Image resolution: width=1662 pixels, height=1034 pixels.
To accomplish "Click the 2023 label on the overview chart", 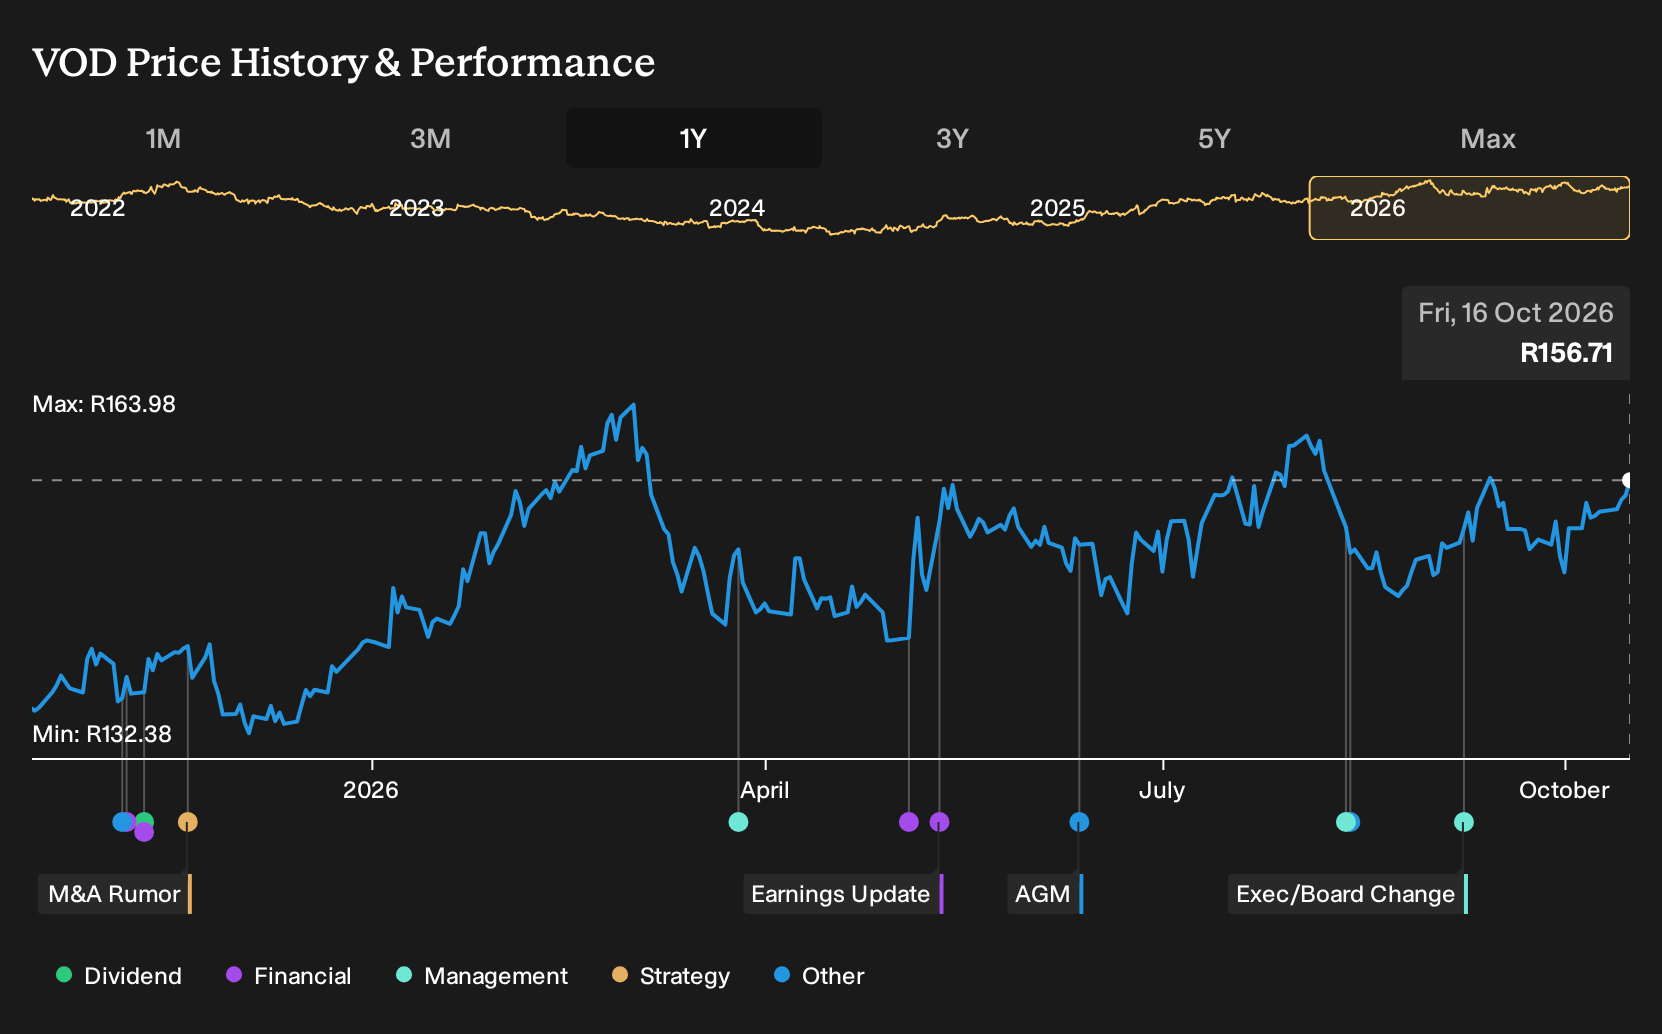I will click(416, 208).
